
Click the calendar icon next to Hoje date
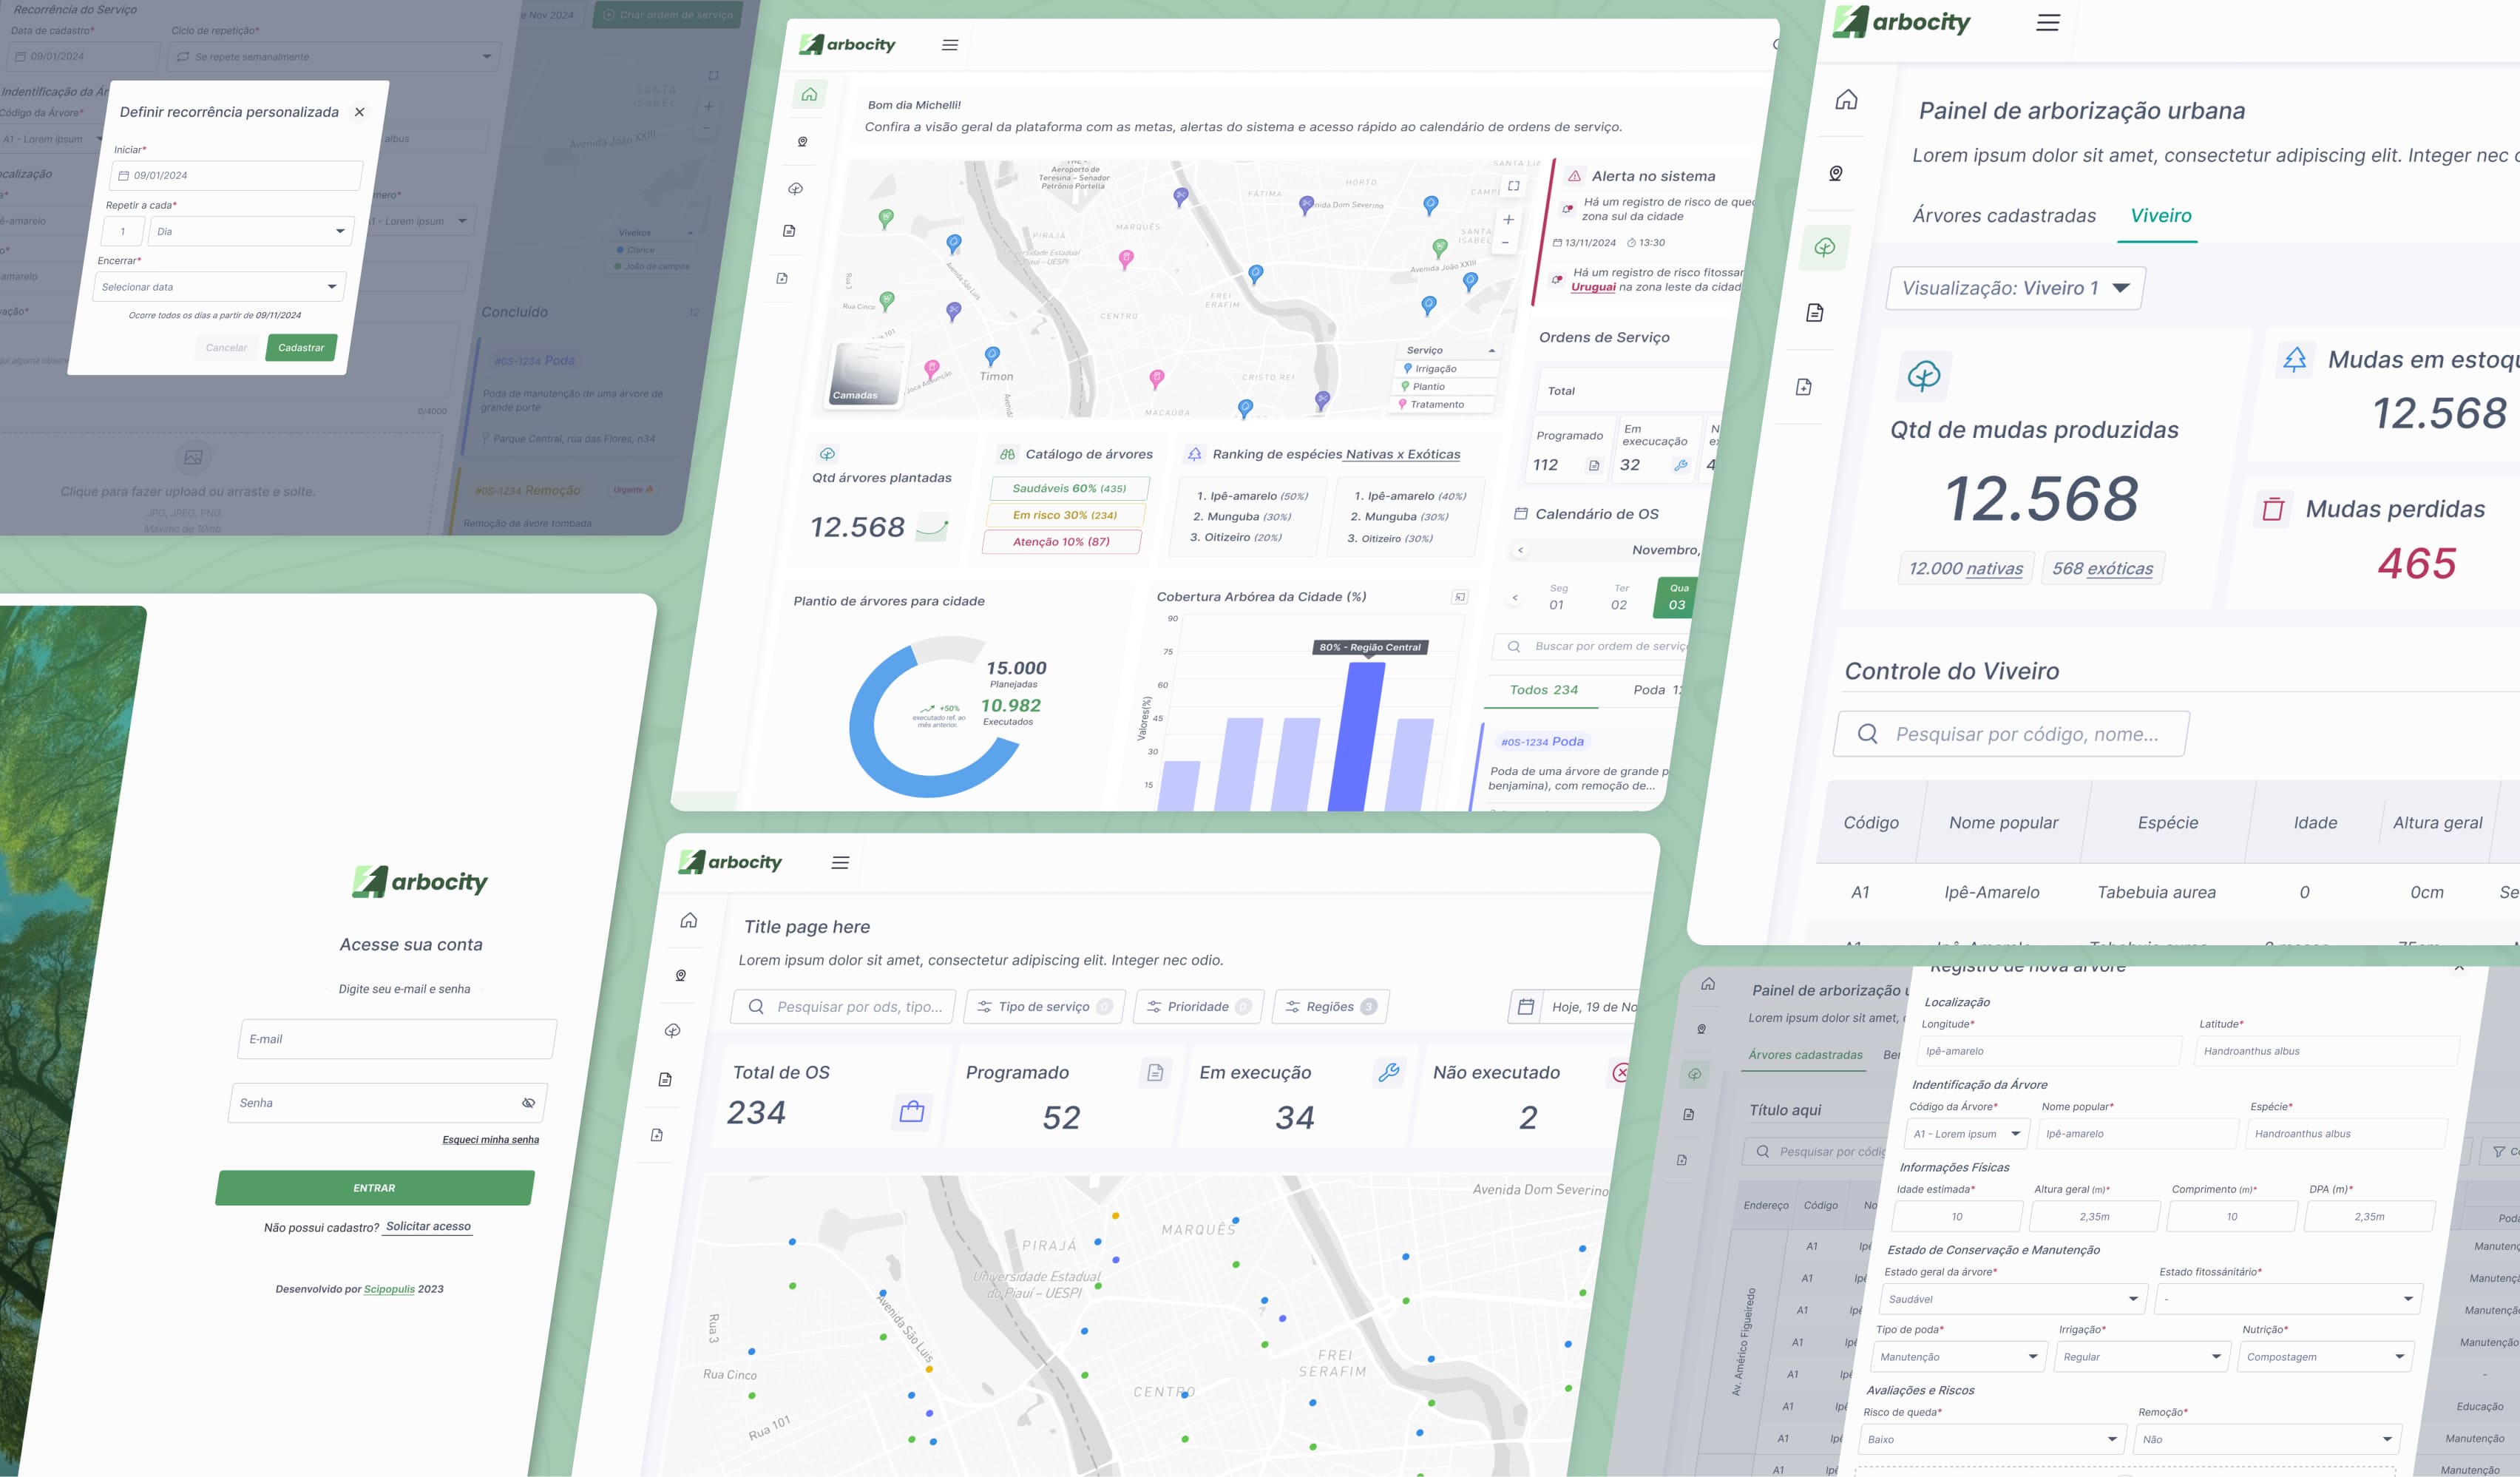(x=1526, y=1007)
